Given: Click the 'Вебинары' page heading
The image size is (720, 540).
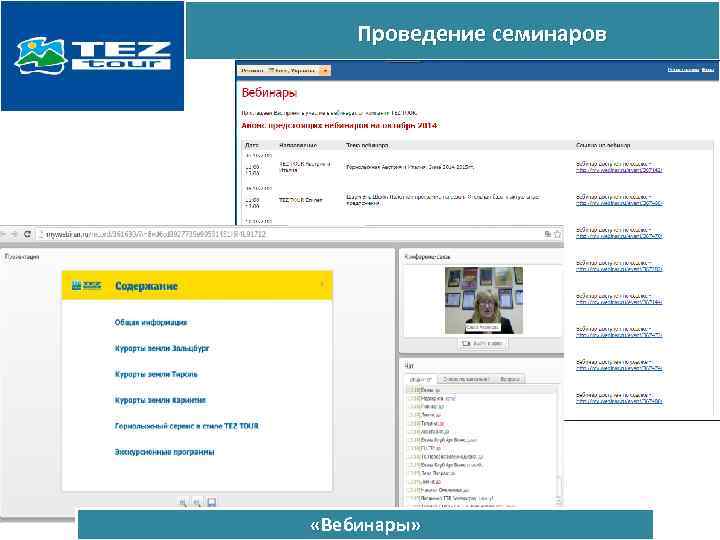Looking at the screenshot, I should (x=269, y=93).
